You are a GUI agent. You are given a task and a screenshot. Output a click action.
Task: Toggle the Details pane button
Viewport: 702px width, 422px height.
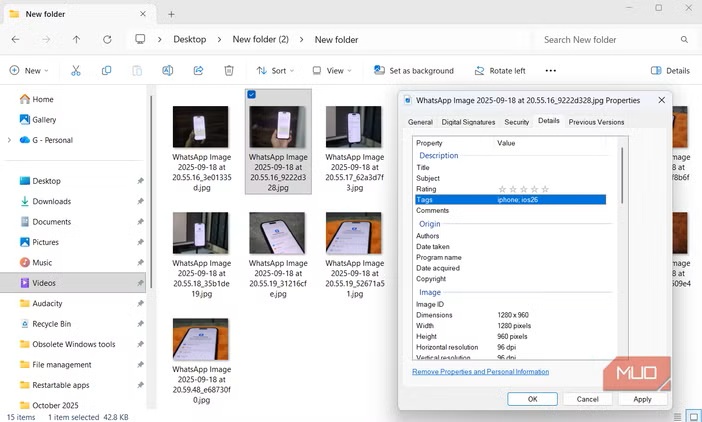(x=670, y=71)
